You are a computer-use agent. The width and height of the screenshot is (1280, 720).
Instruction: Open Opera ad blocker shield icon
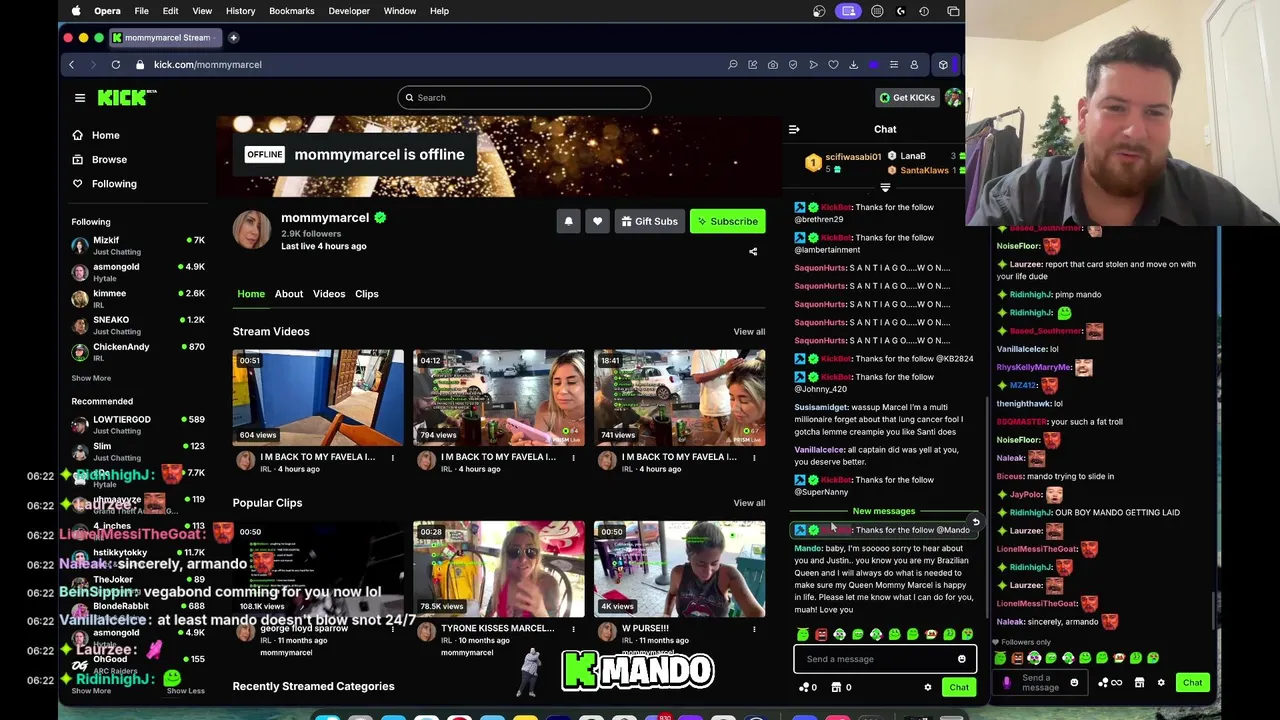tap(793, 65)
